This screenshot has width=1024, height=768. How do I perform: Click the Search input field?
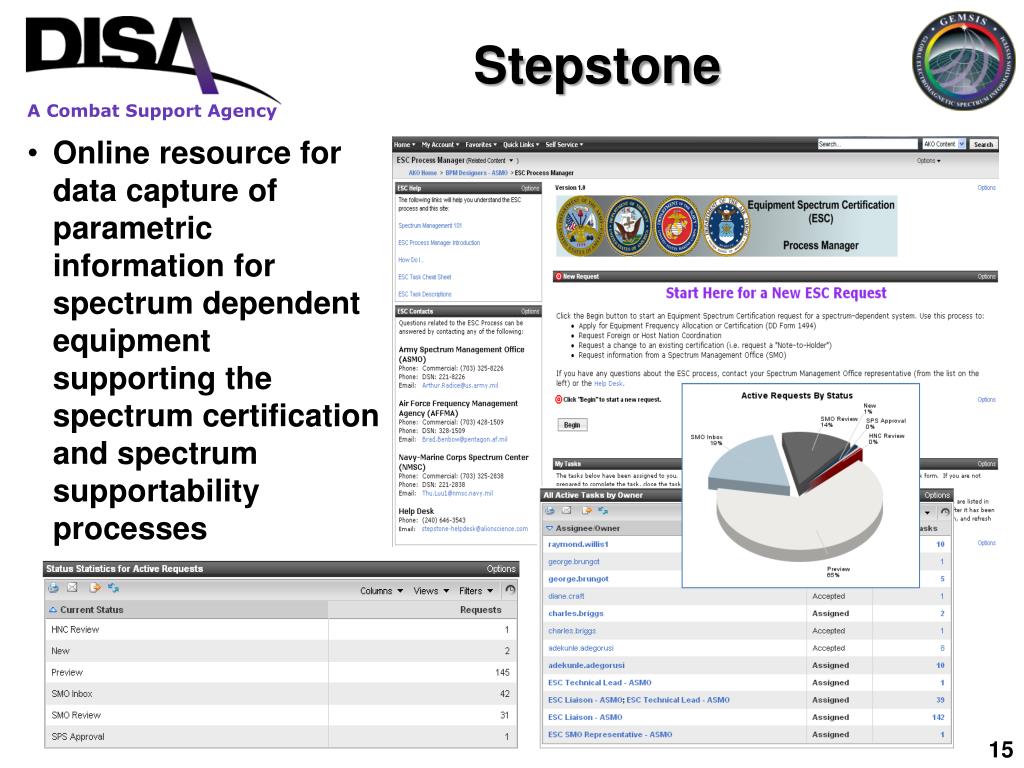point(867,144)
